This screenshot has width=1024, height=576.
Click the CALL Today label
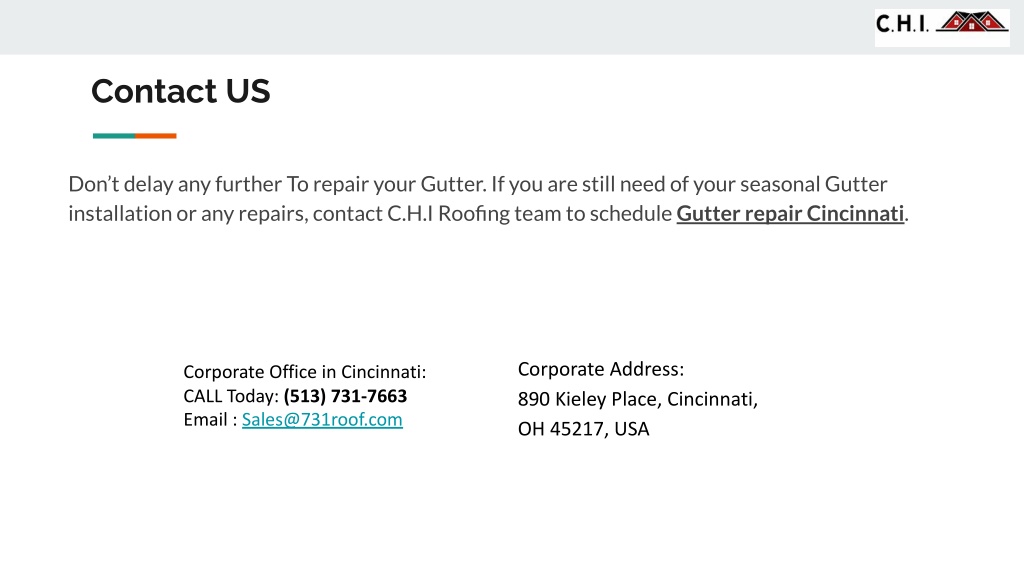tap(231, 396)
